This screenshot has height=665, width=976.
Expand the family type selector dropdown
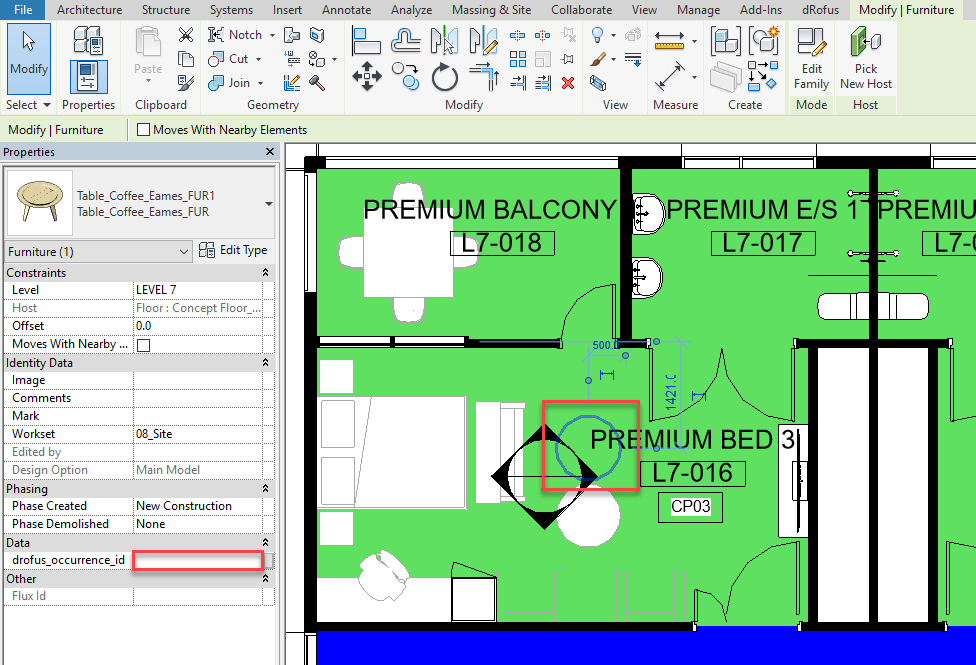(x=268, y=203)
